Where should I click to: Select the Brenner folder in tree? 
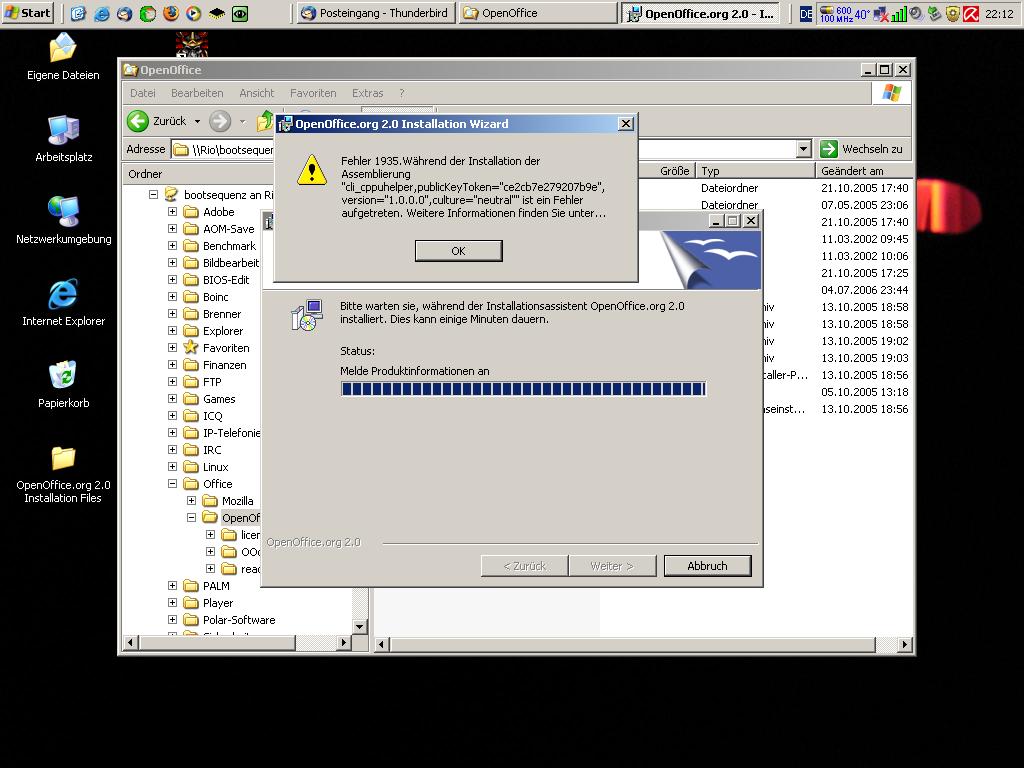click(222, 314)
